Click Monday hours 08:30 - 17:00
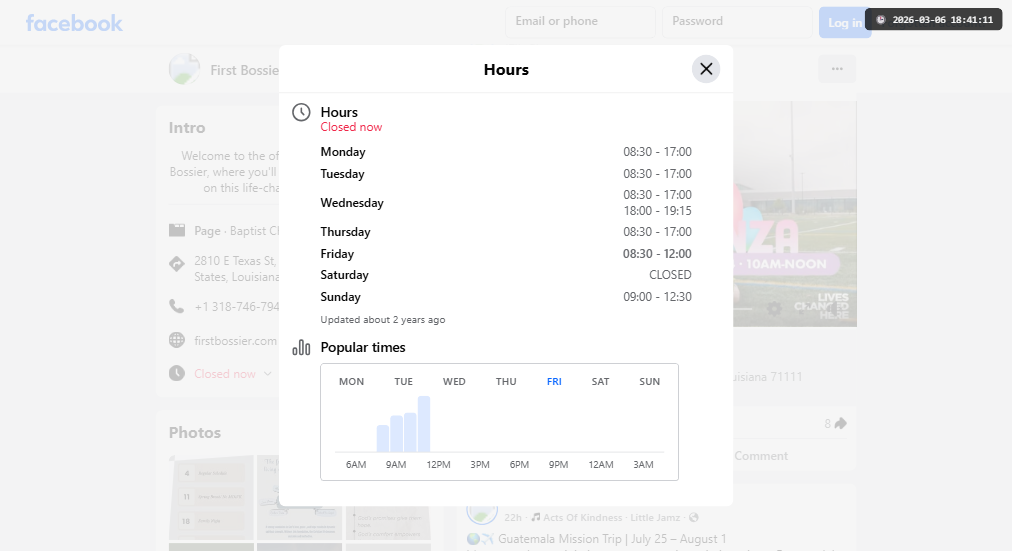The image size is (1012, 551). 657,152
